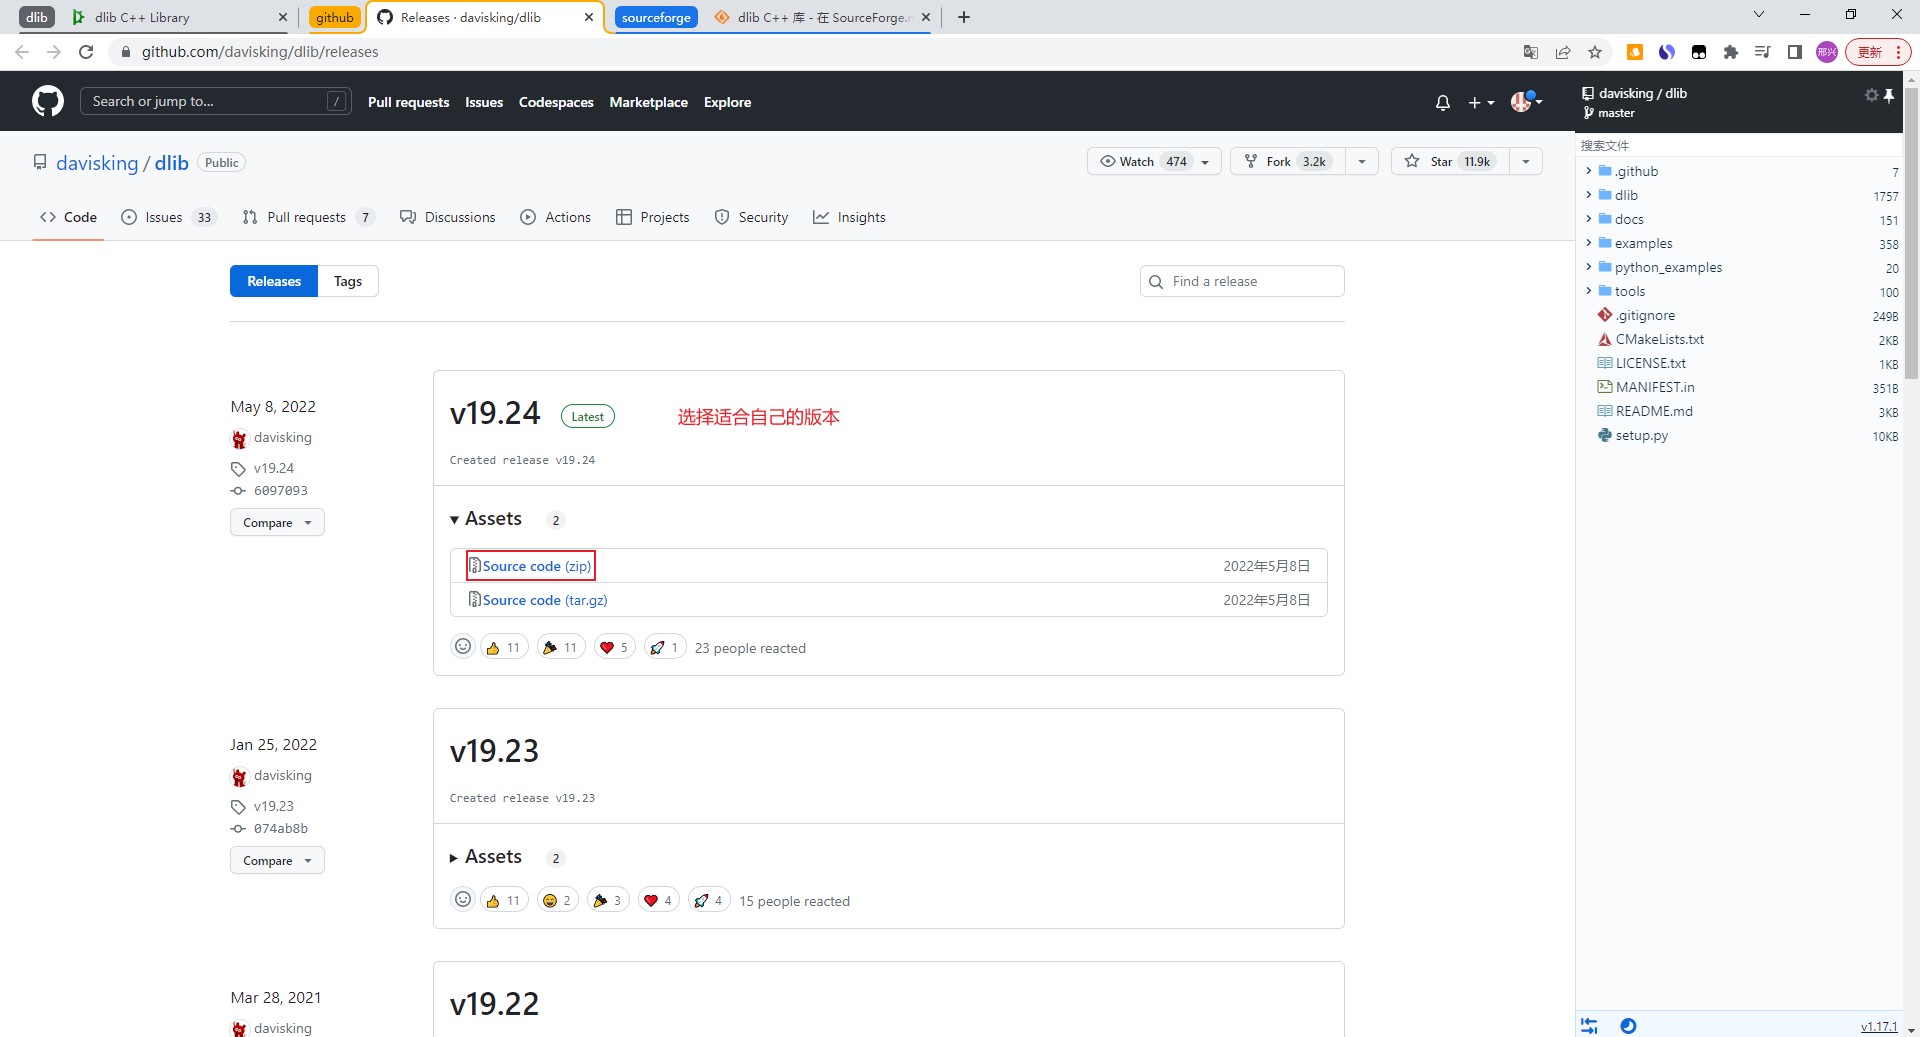Viewport: 1920px width, 1037px height.
Task: Open the user avatar menu
Action: pyautogui.click(x=1526, y=101)
